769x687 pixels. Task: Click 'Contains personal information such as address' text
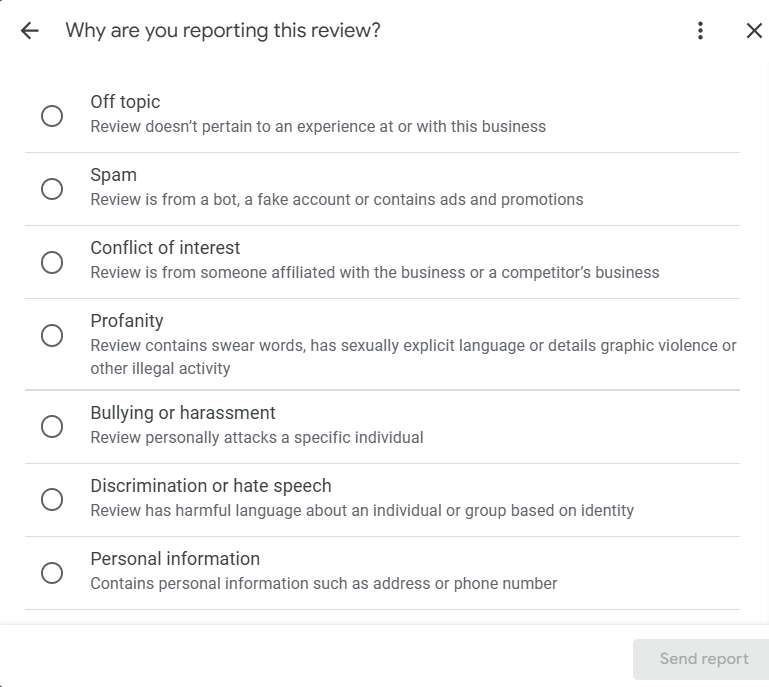click(324, 584)
